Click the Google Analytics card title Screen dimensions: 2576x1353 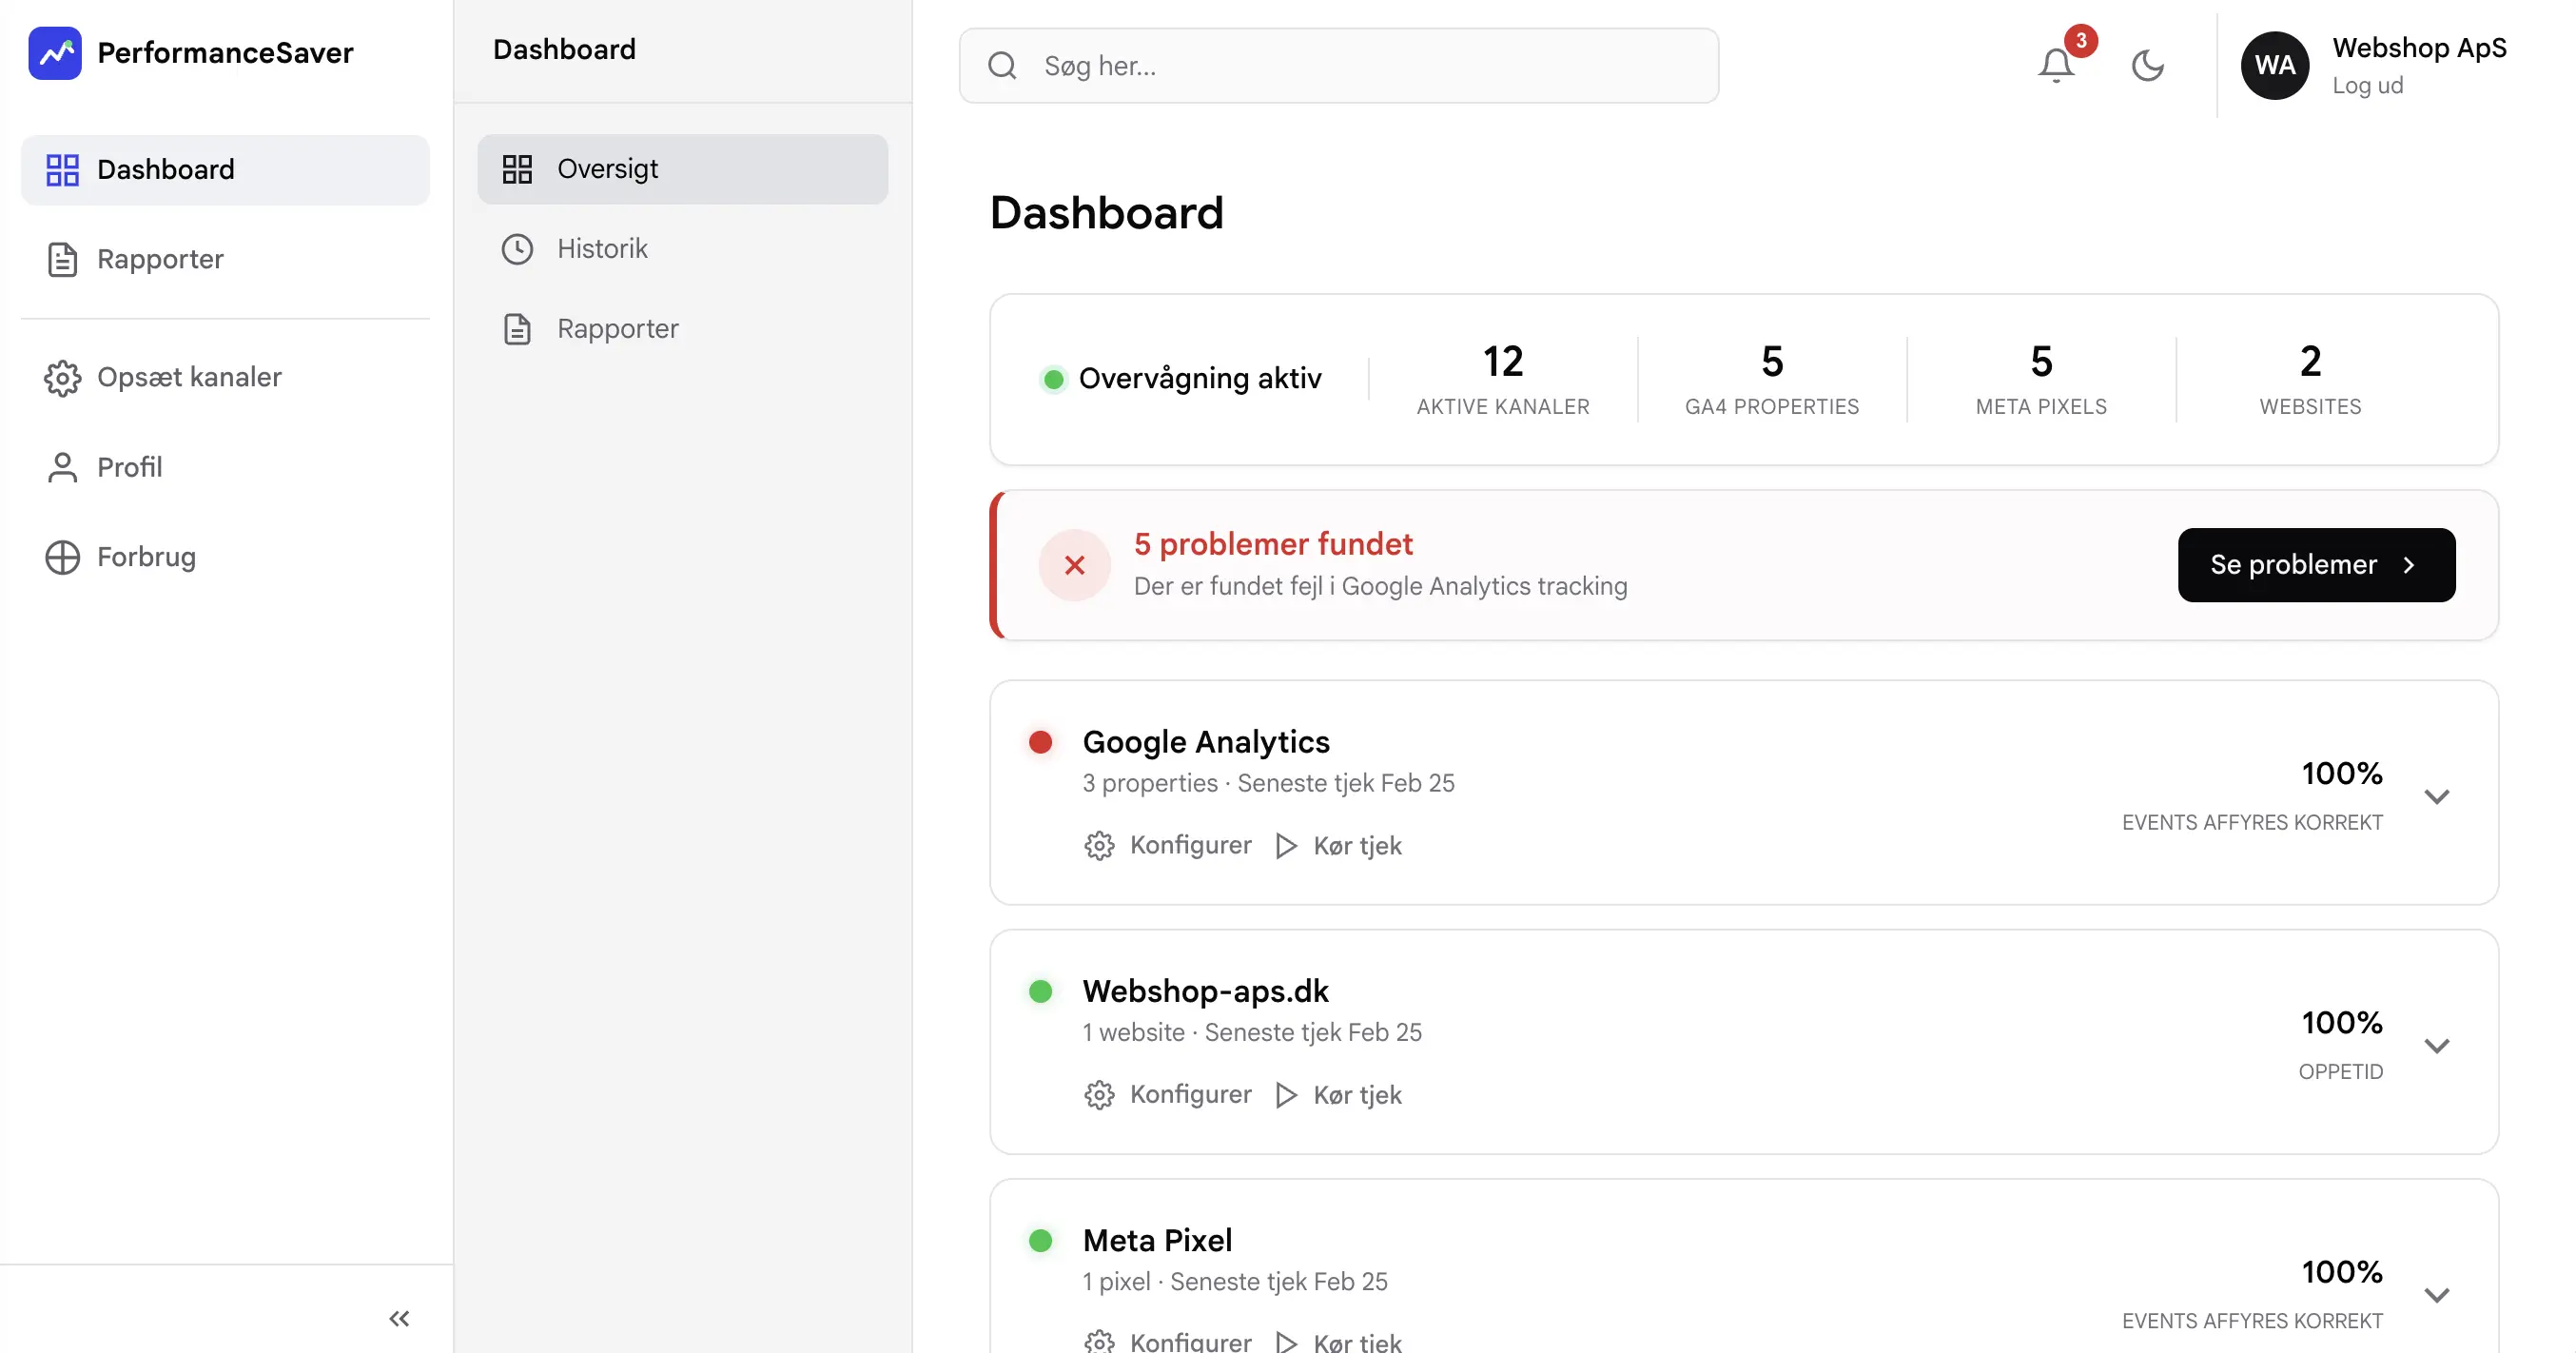click(1206, 742)
